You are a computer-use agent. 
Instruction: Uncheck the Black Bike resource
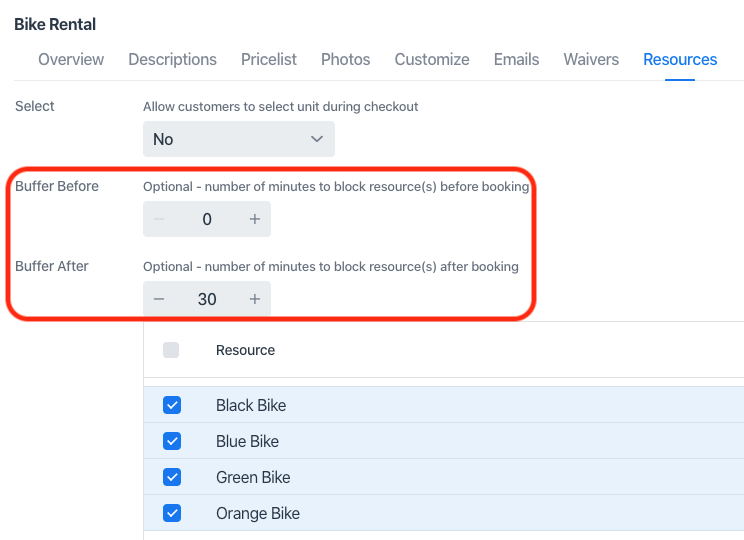coord(172,405)
